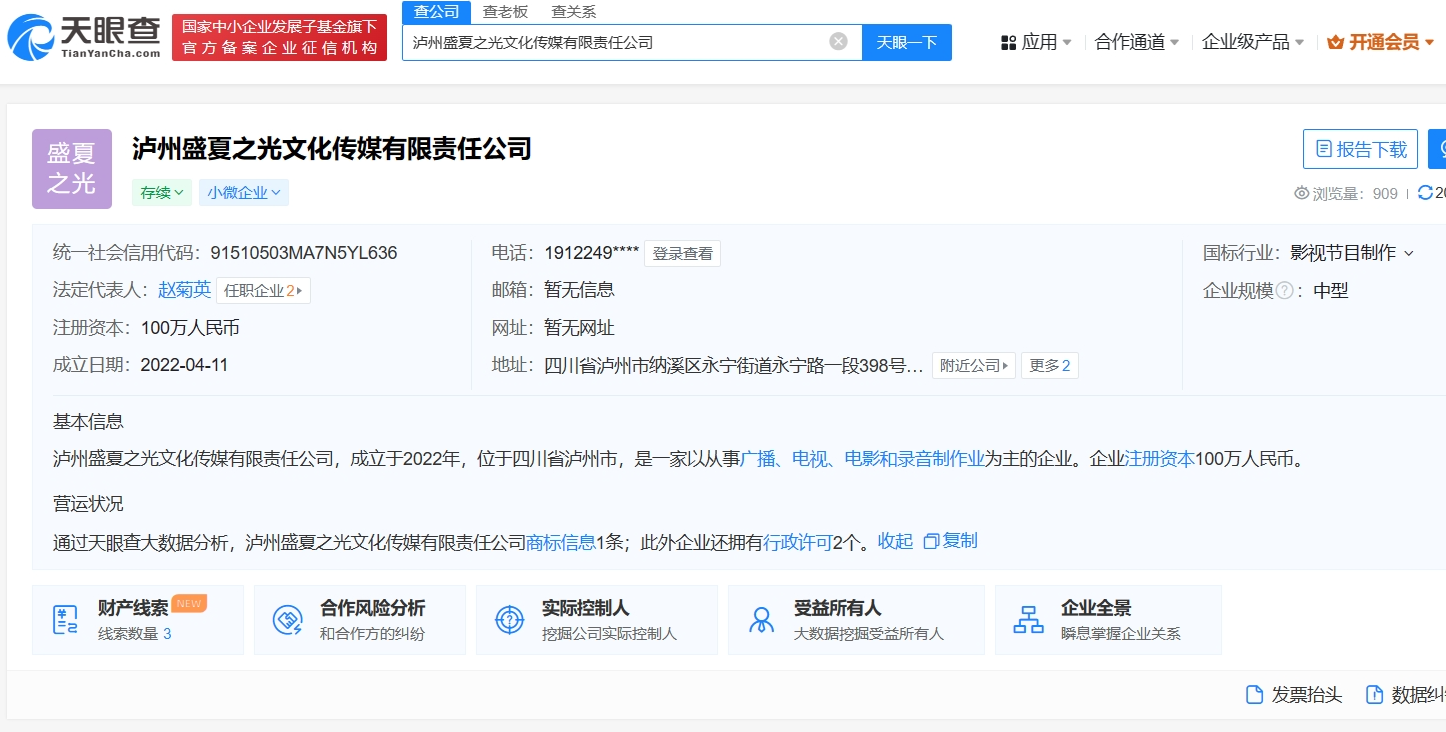Click the 天眼一下 search button
This screenshot has width=1446, height=732.
[907, 42]
